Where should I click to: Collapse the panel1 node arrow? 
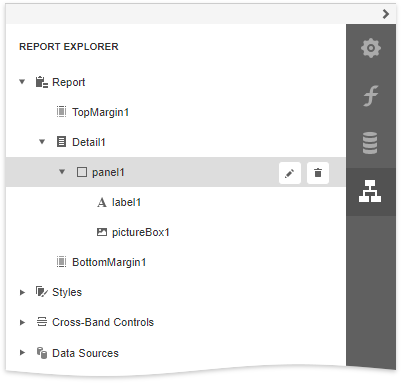(x=62, y=172)
